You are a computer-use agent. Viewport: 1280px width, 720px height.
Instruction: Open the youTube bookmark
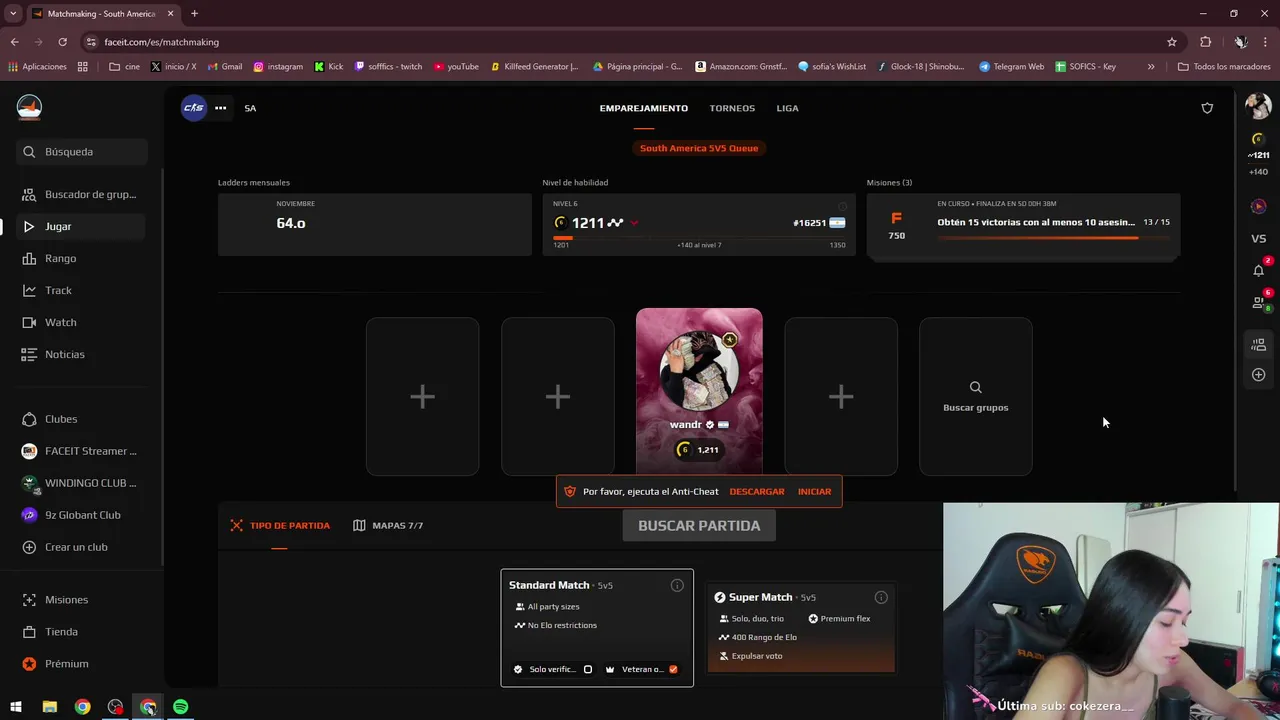pyautogui.click(x=456, y=67)
